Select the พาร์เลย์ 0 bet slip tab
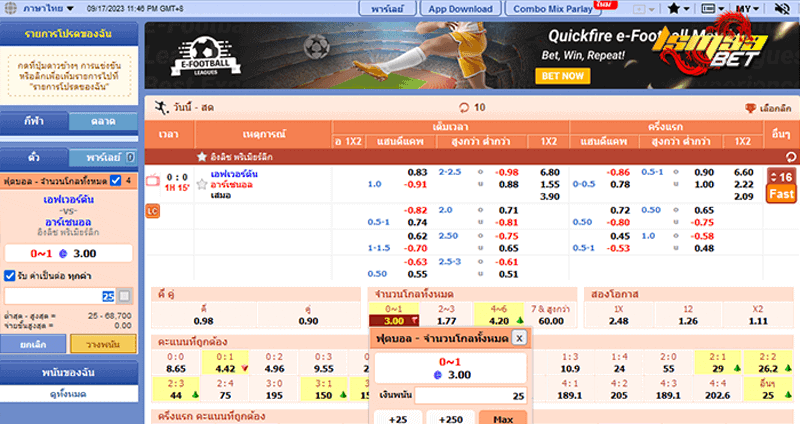Viewport: 800px width, 424px height. point(103,158)
